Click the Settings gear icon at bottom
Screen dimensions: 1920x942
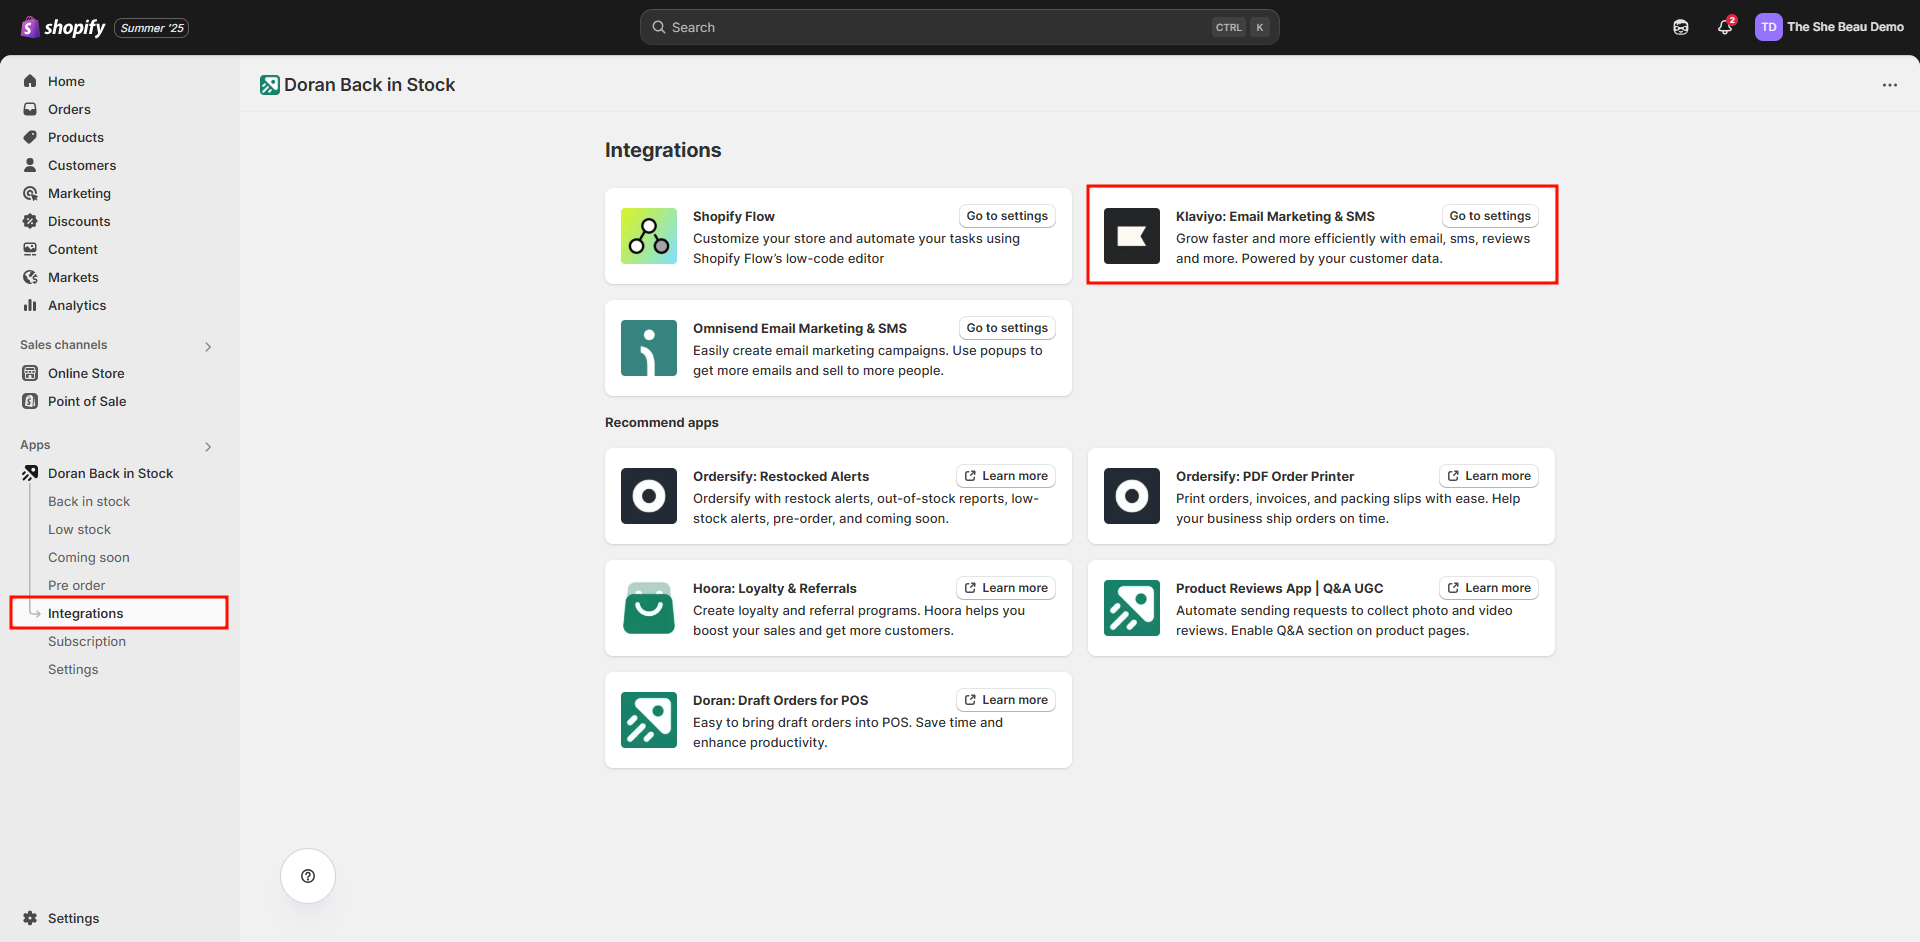tap(30, 918)
